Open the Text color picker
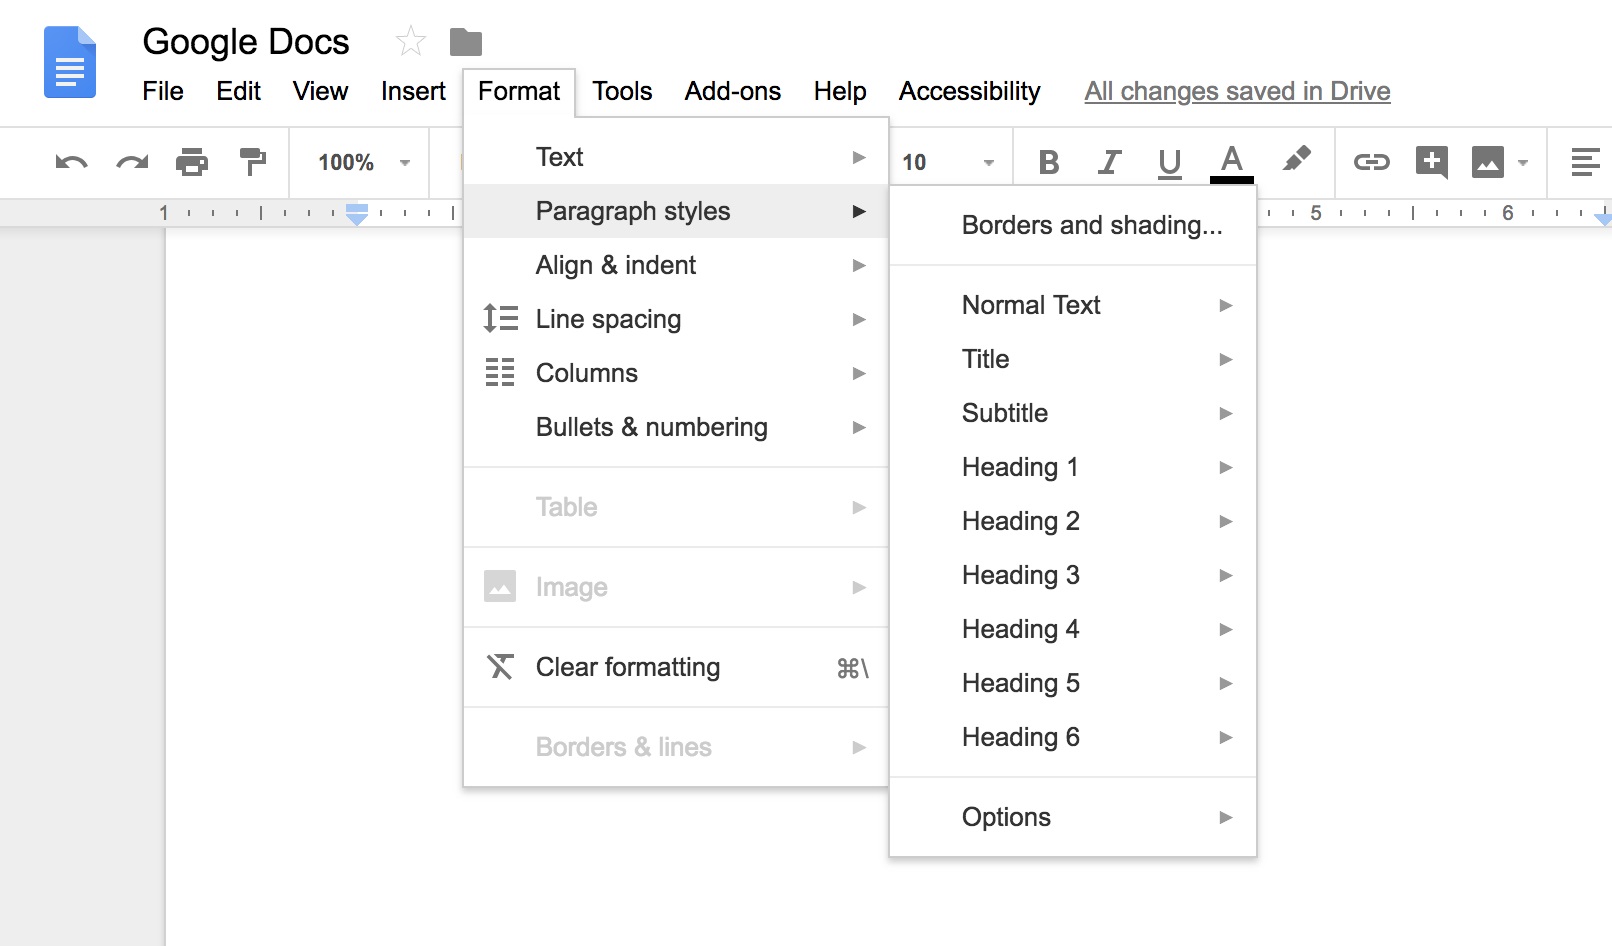Image resolution: width=1612 pixels, height=946 pixels. [x=1232, y=160]
